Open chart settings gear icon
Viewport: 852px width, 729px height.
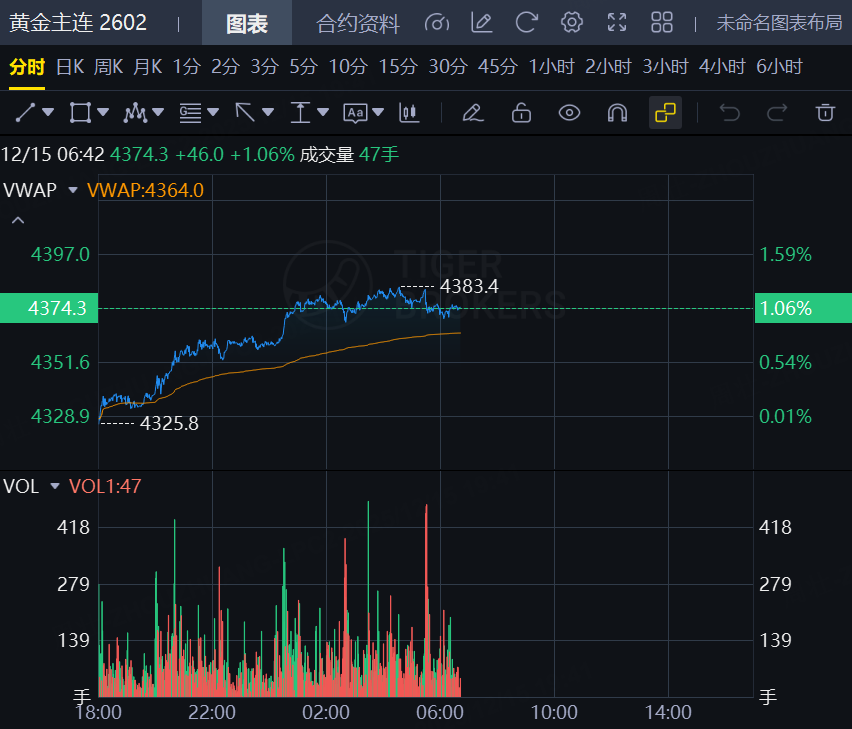pyautogui.click(x=572, y=23)
